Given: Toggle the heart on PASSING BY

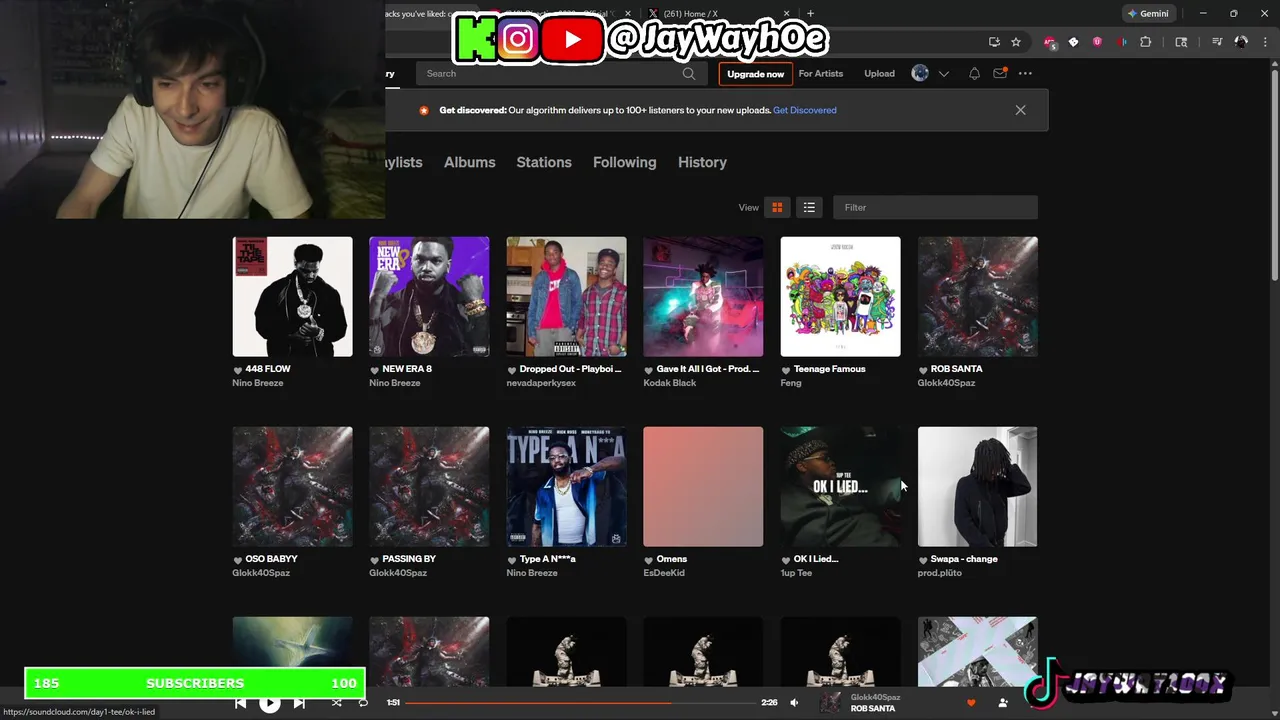Looking at the screenshot, I should click(375, 559).
